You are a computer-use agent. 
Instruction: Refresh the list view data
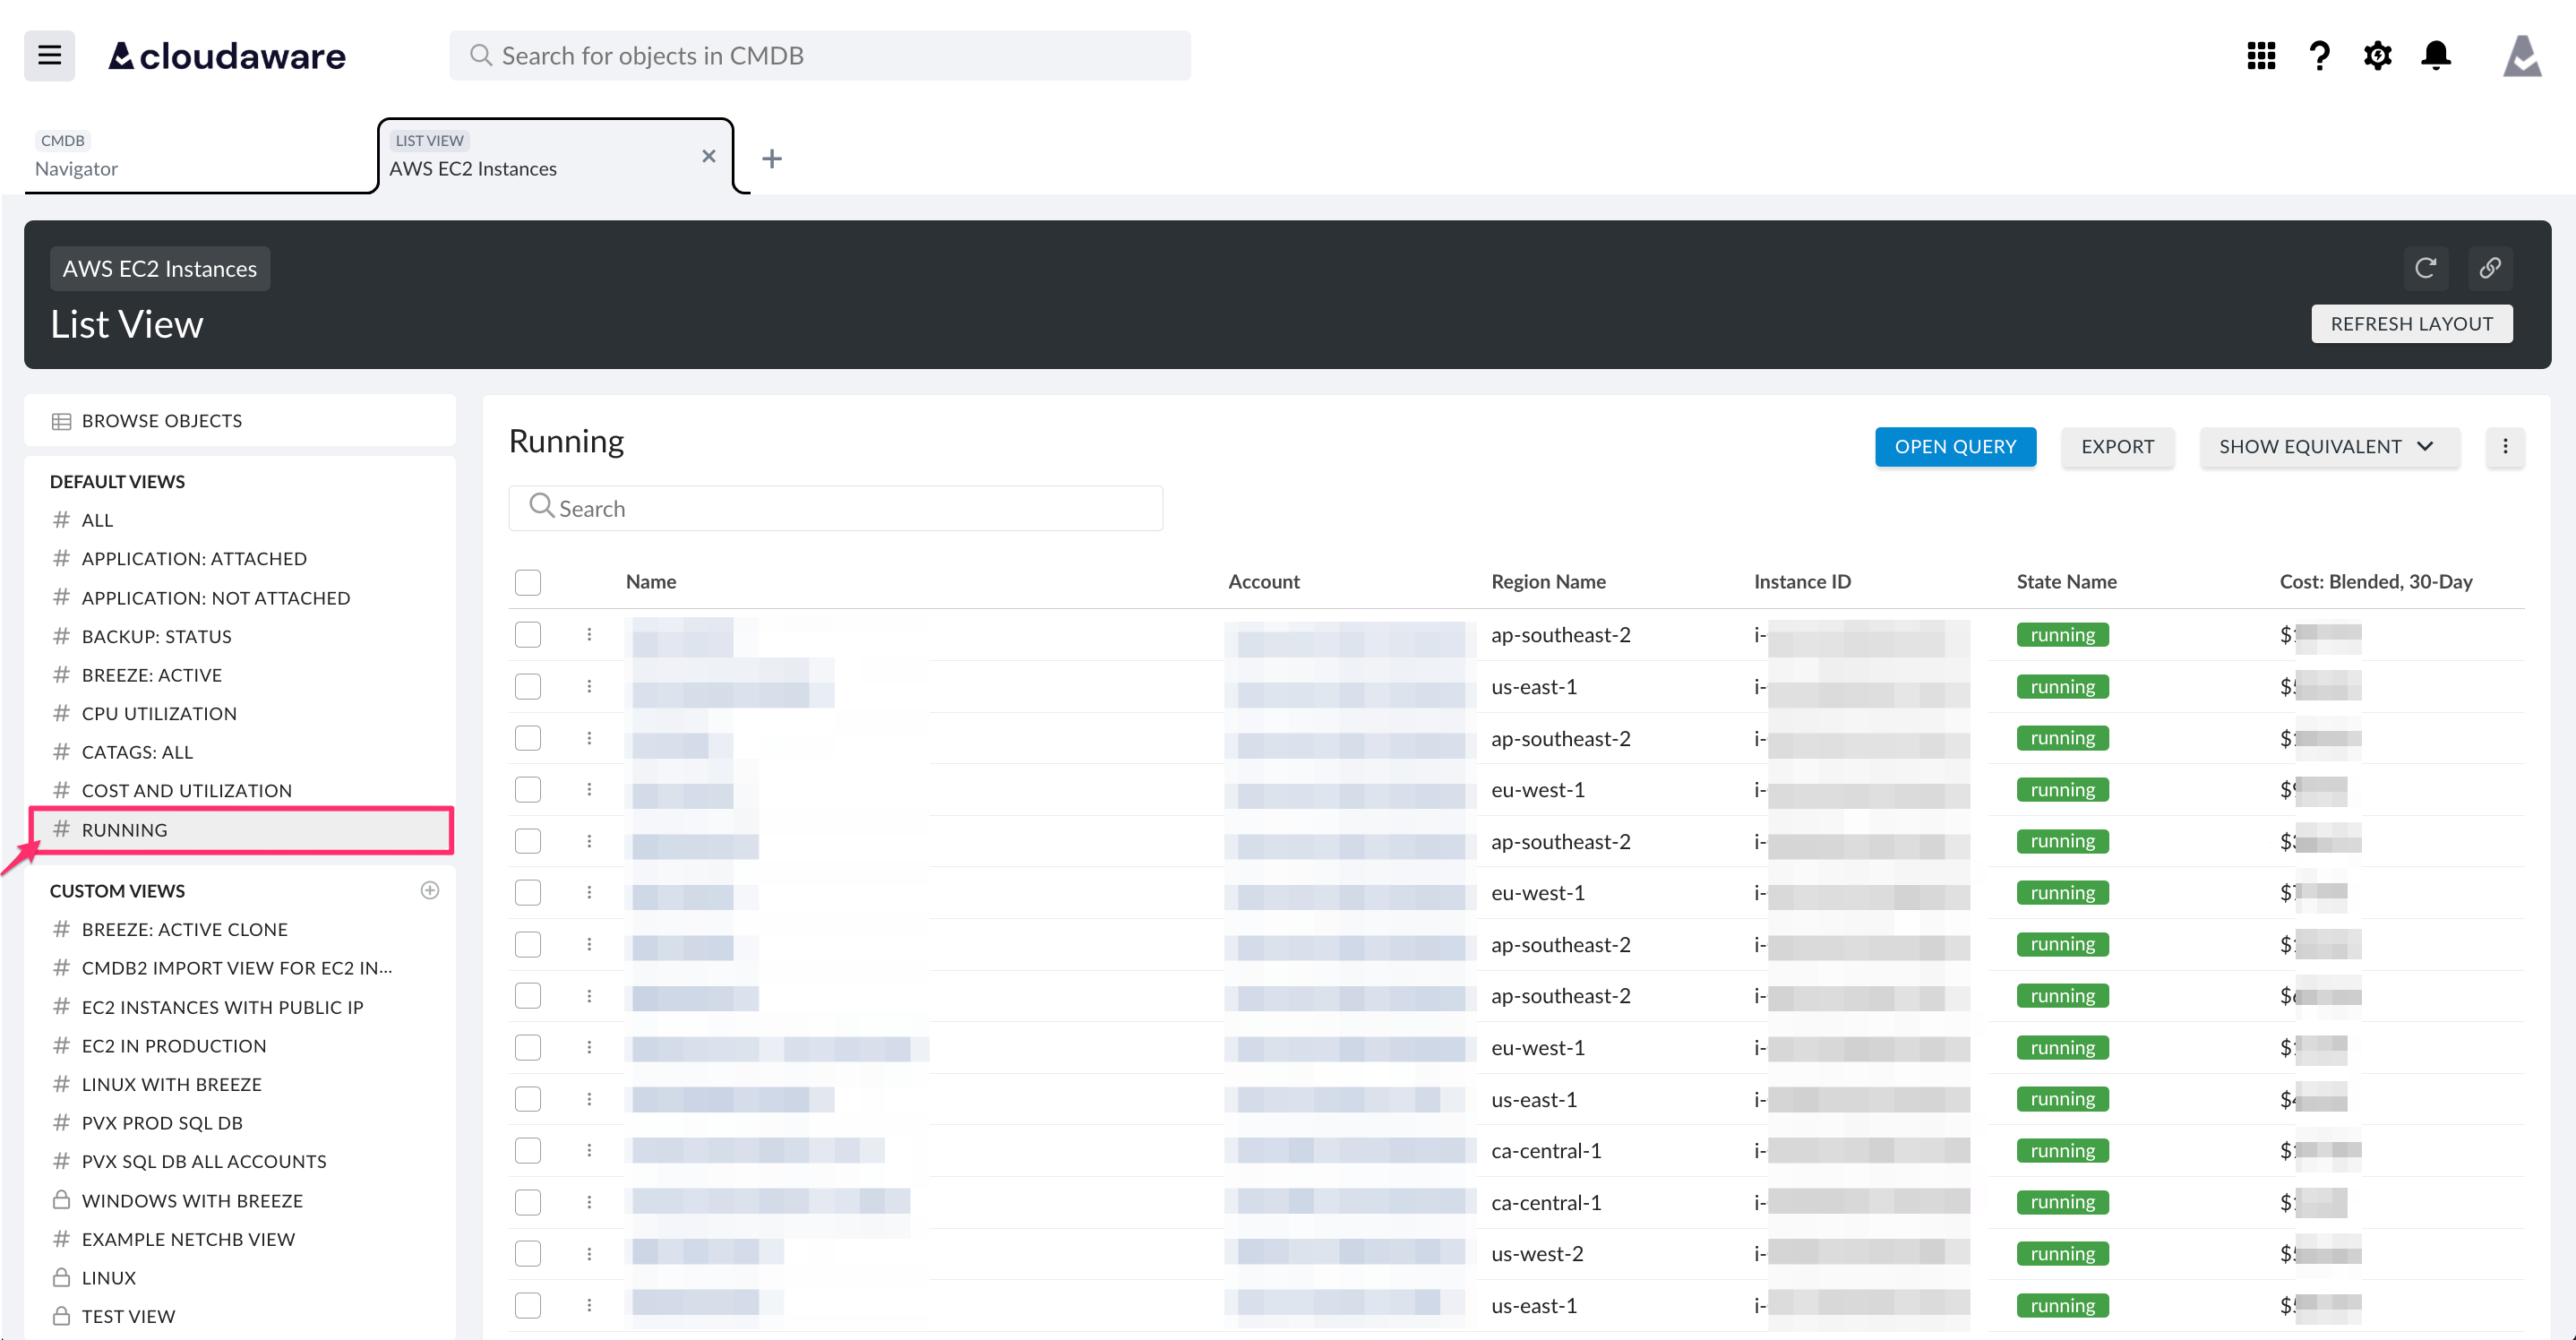pyautogui.click(x=2426, y=268)
